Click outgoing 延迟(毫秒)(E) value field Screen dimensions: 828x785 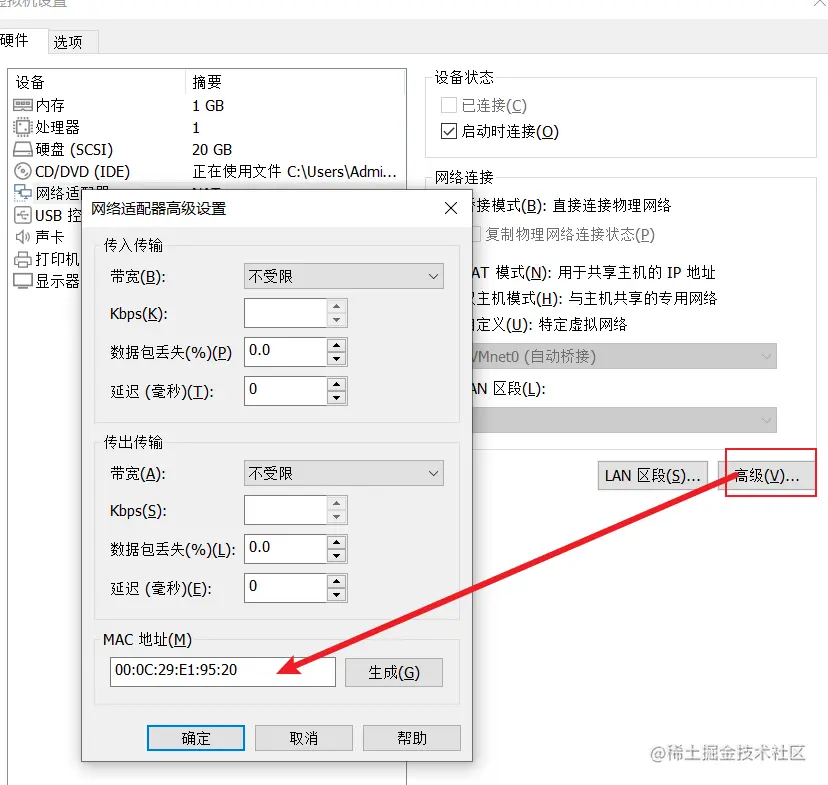coord(285,588)
